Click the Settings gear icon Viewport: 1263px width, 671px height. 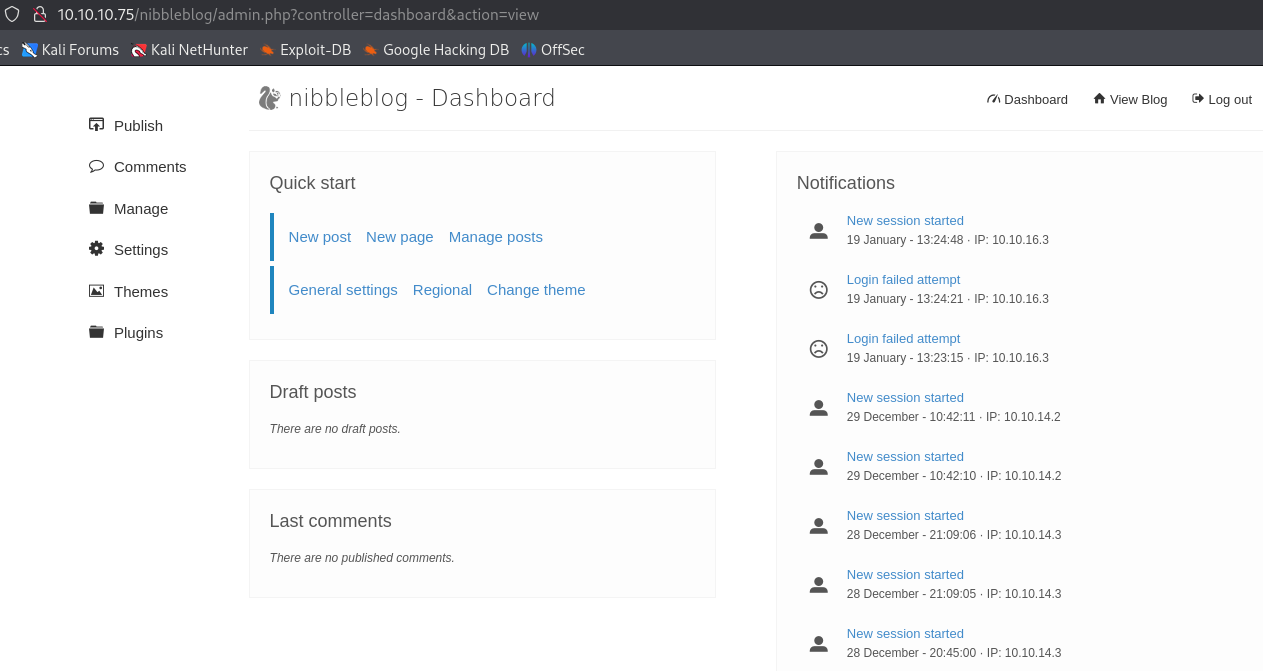tap(96, 249)
